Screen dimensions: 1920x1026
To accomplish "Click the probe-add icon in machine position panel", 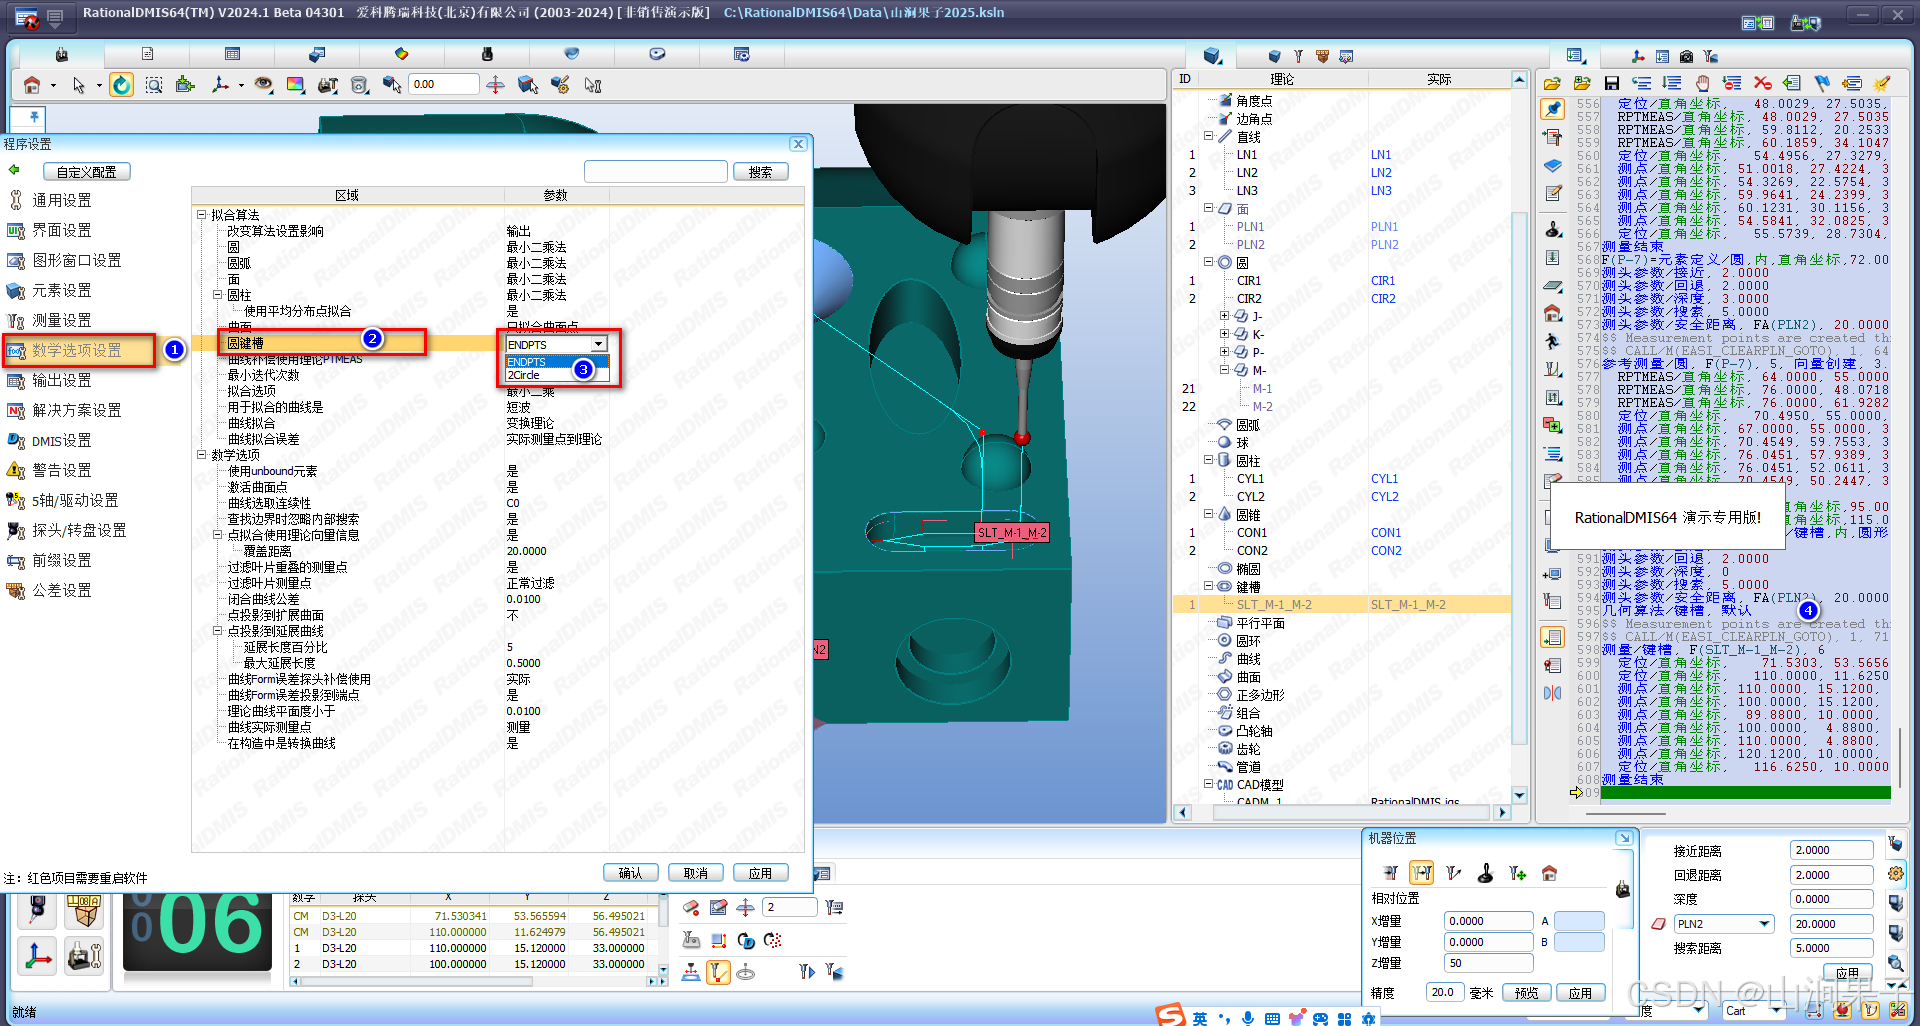I will click(x=1517, y=873).
